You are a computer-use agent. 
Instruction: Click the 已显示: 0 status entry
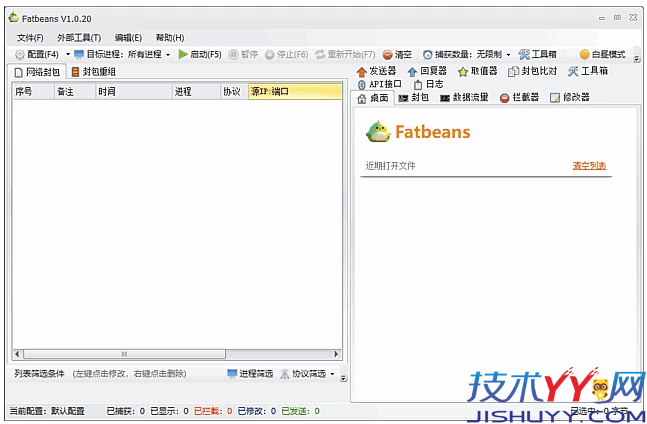coord(170,411)
